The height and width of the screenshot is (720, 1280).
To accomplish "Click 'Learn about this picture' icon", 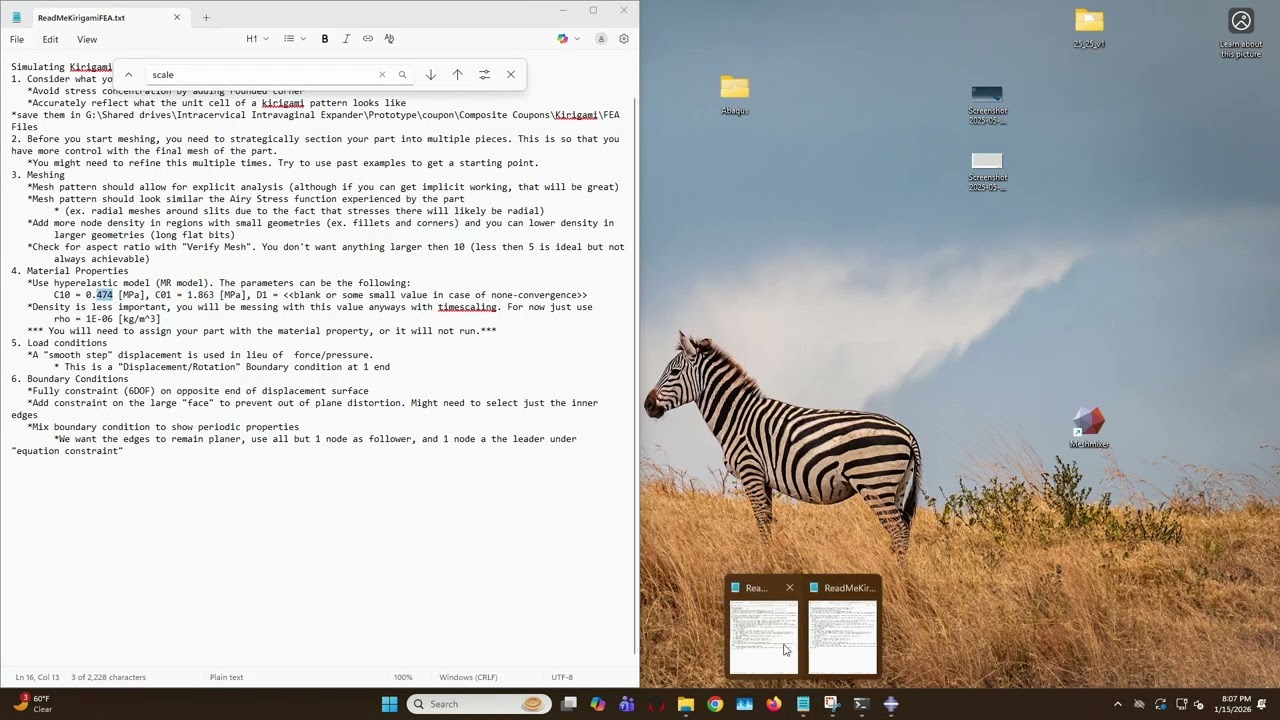I will pos(1241,33).
